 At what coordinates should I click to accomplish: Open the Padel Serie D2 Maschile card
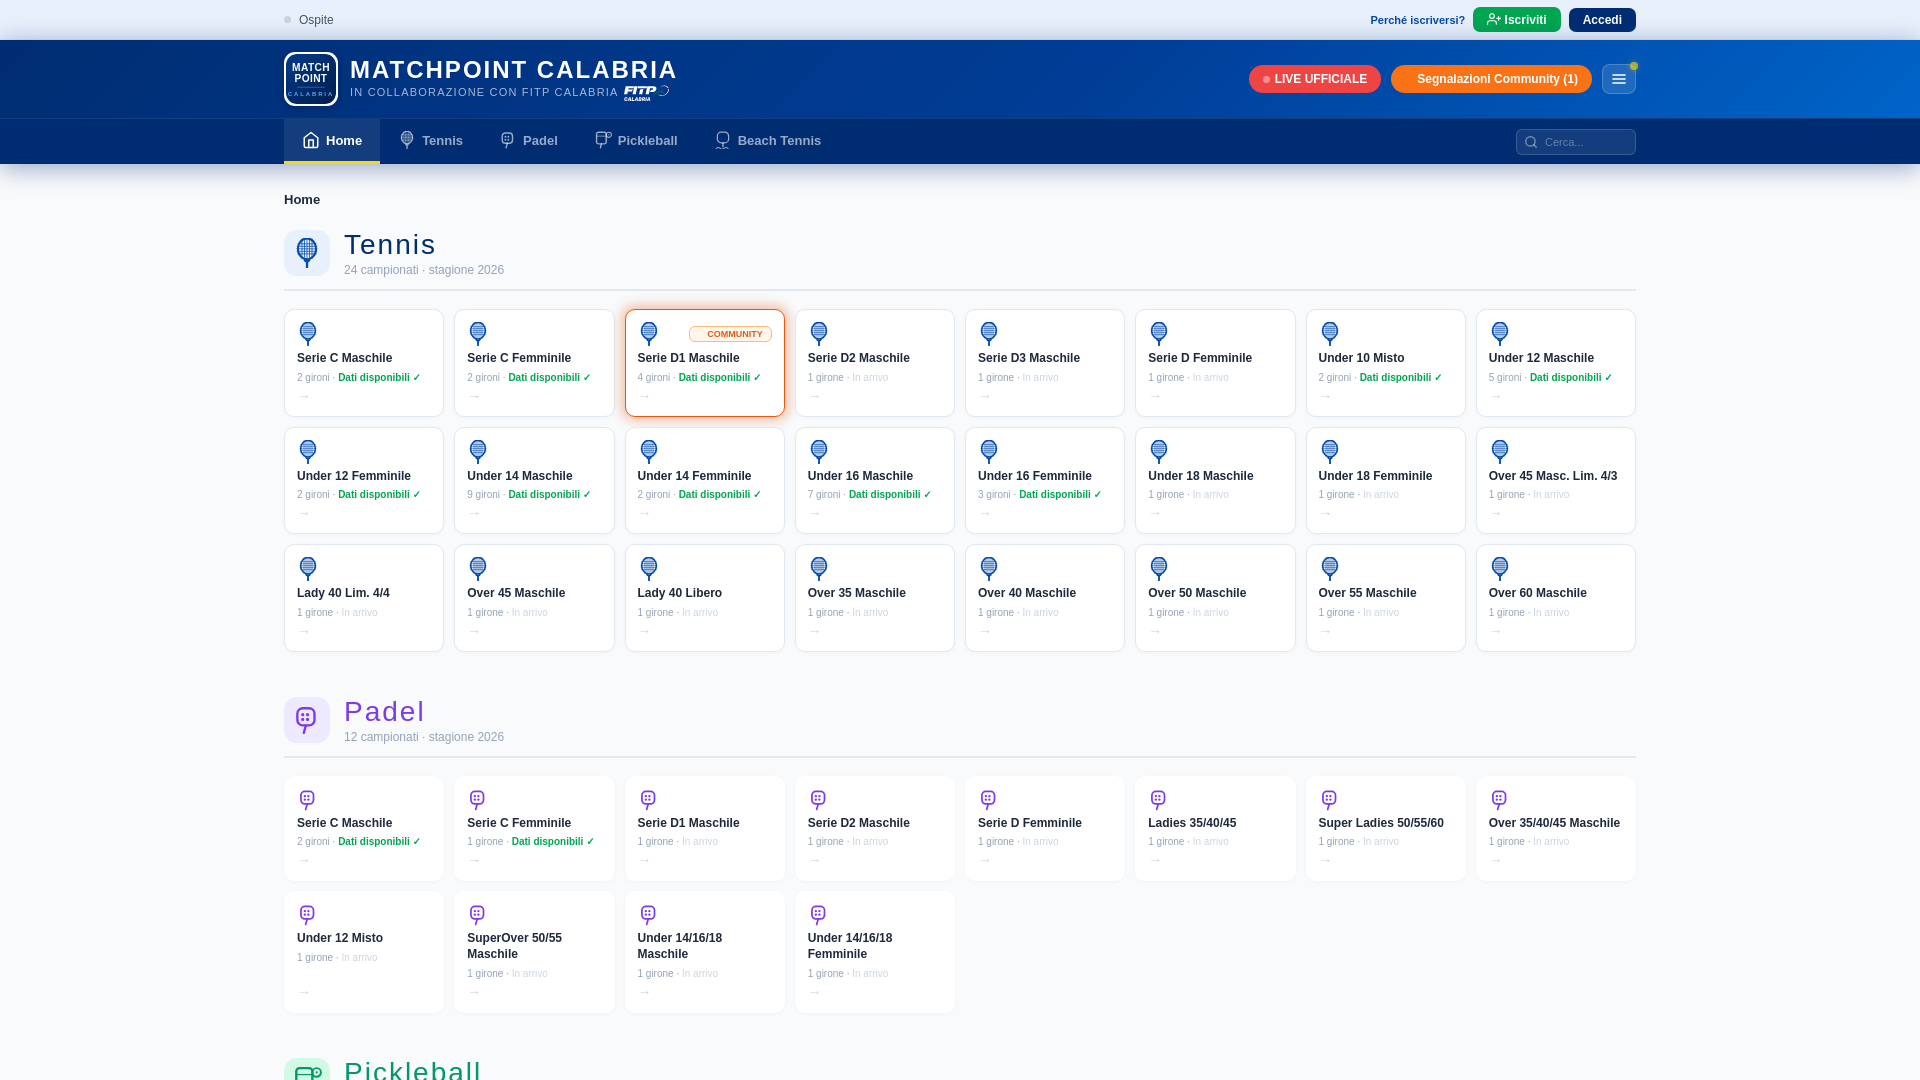(x=875, y=829)
